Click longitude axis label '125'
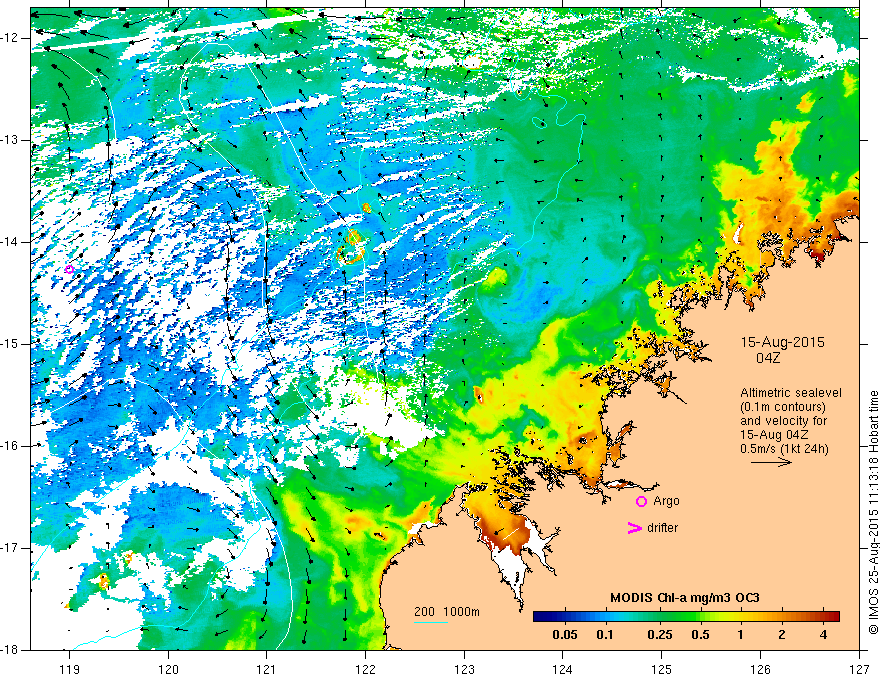Viewport: 880px width, 680px height. click(x=662, y=669)
